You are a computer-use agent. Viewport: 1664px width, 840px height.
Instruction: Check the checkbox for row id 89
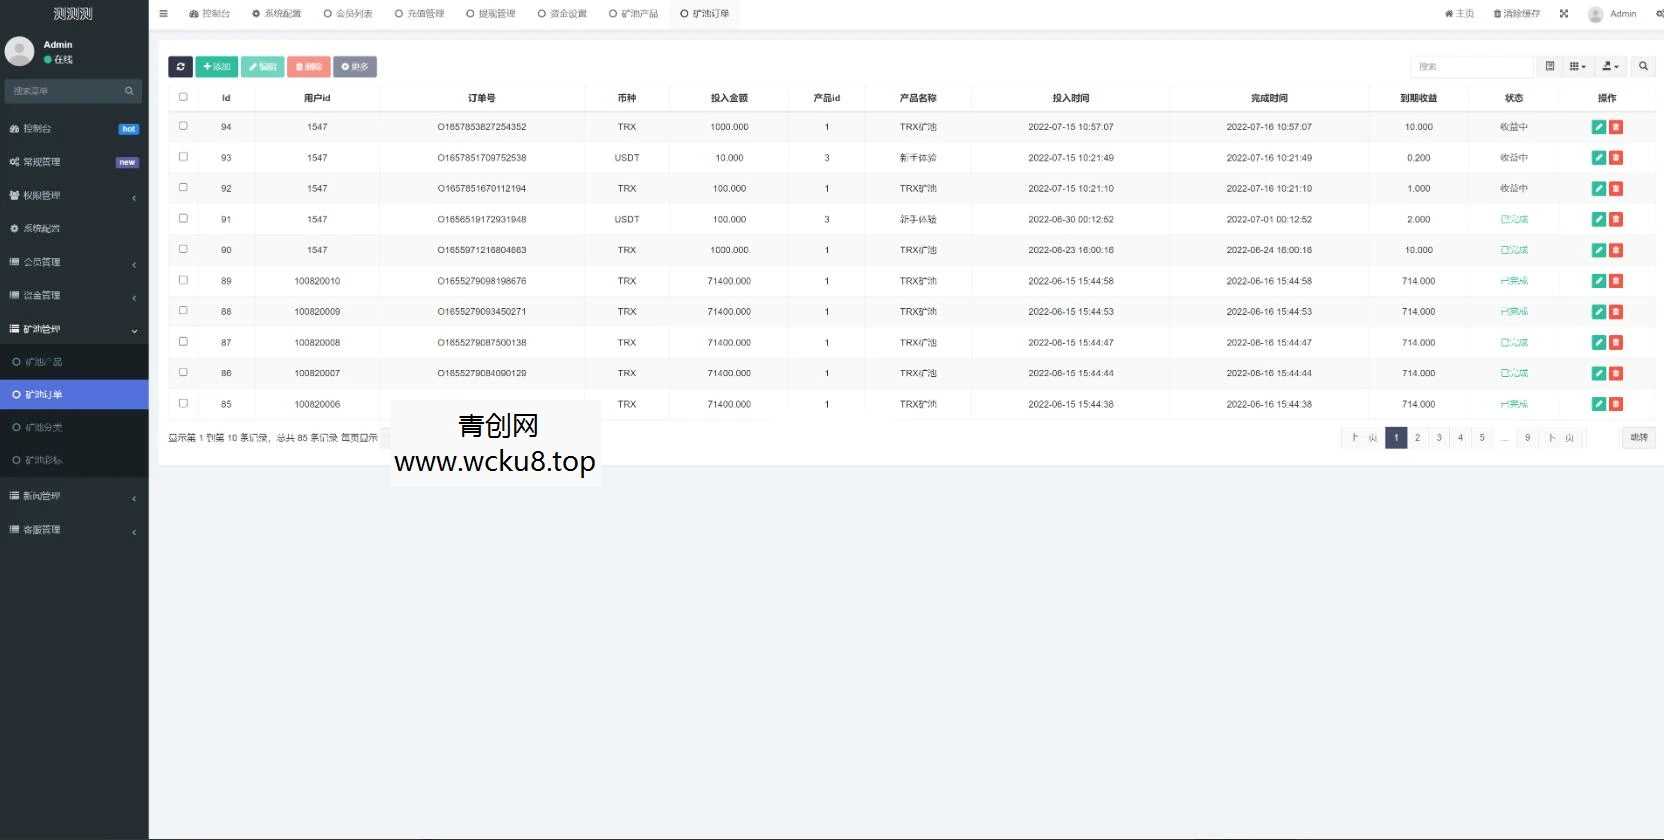[183, 280]
